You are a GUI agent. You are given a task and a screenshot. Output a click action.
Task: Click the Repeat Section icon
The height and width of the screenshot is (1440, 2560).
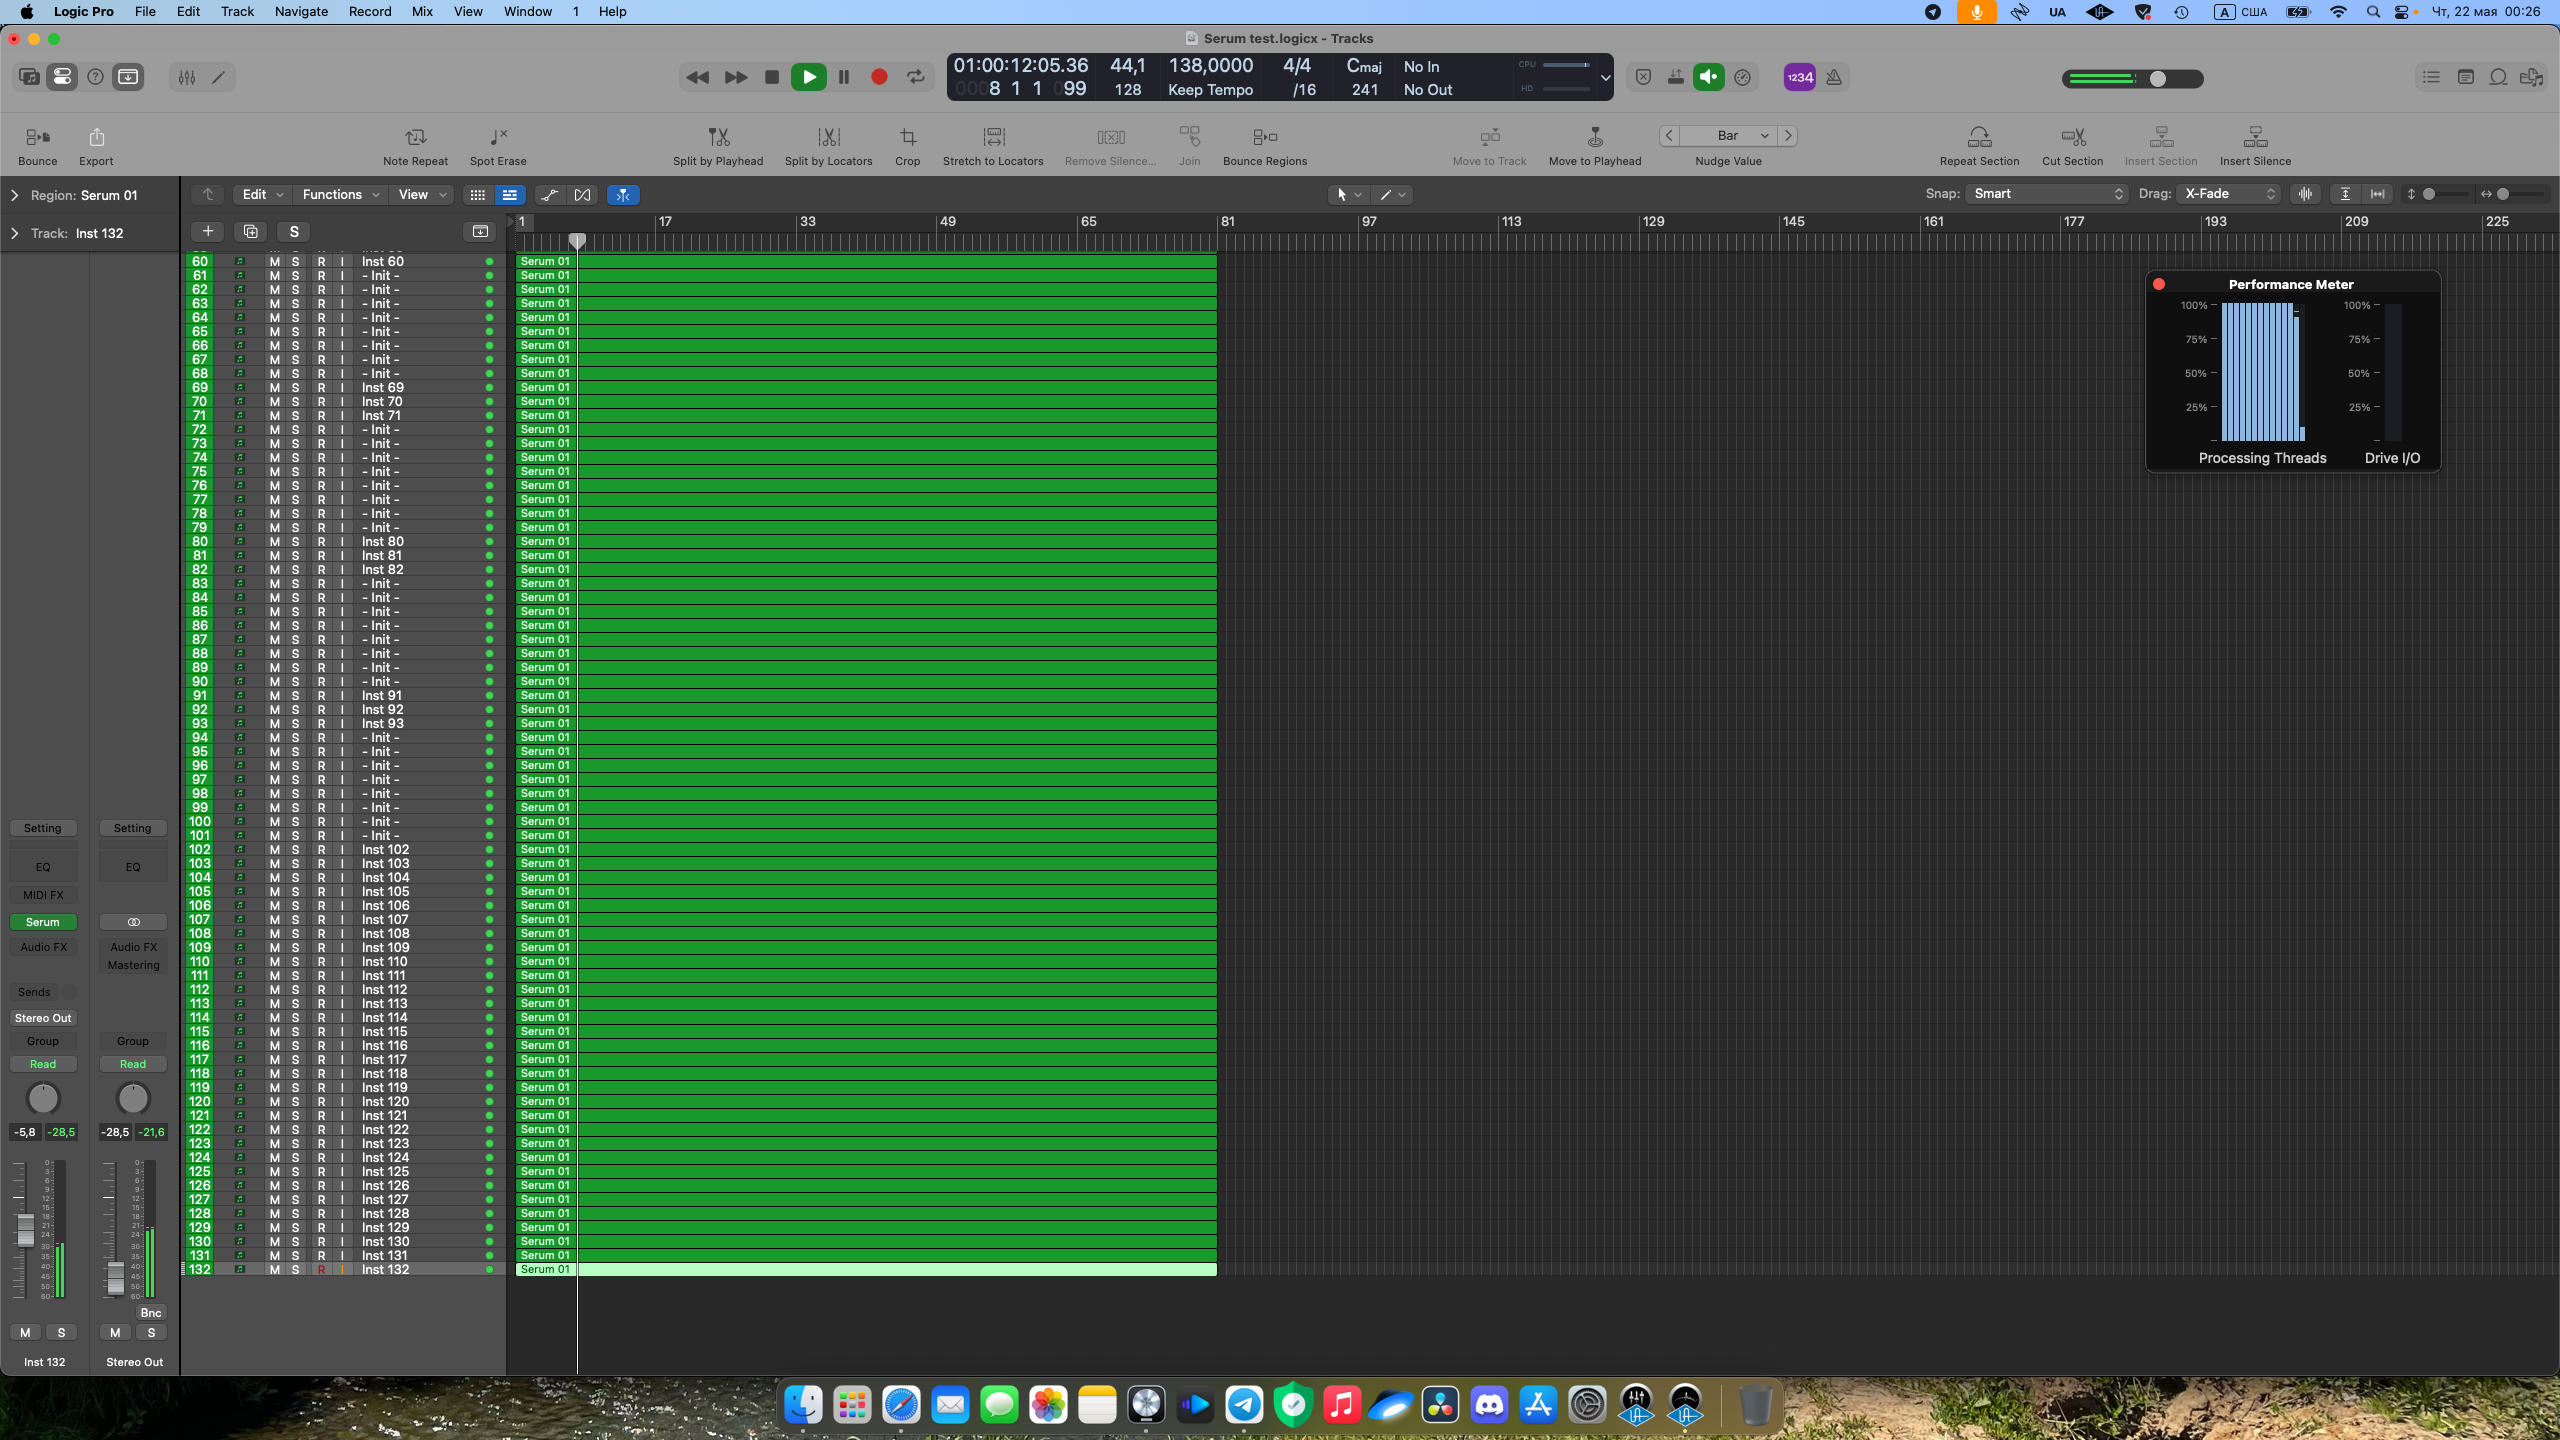(x=1979, y=137)
